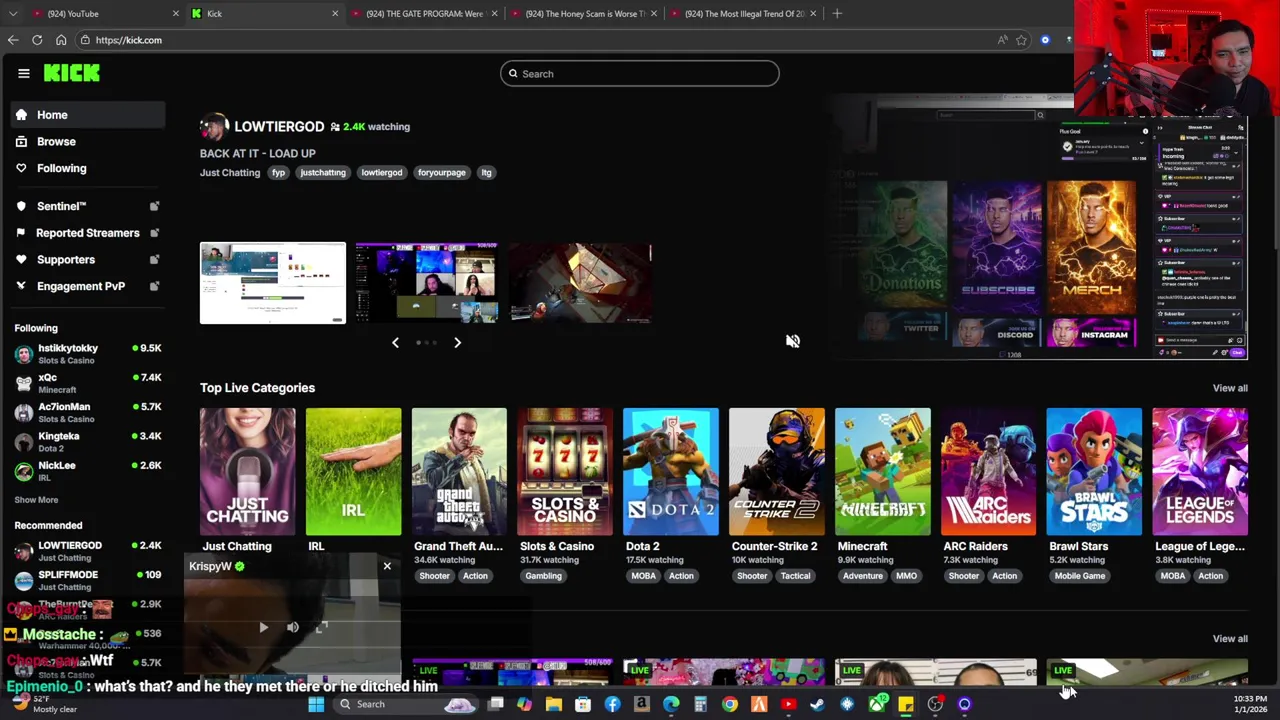The image size is (1280, 720).
Task: Click the Kick logo
Action: [x=72, y=73]
